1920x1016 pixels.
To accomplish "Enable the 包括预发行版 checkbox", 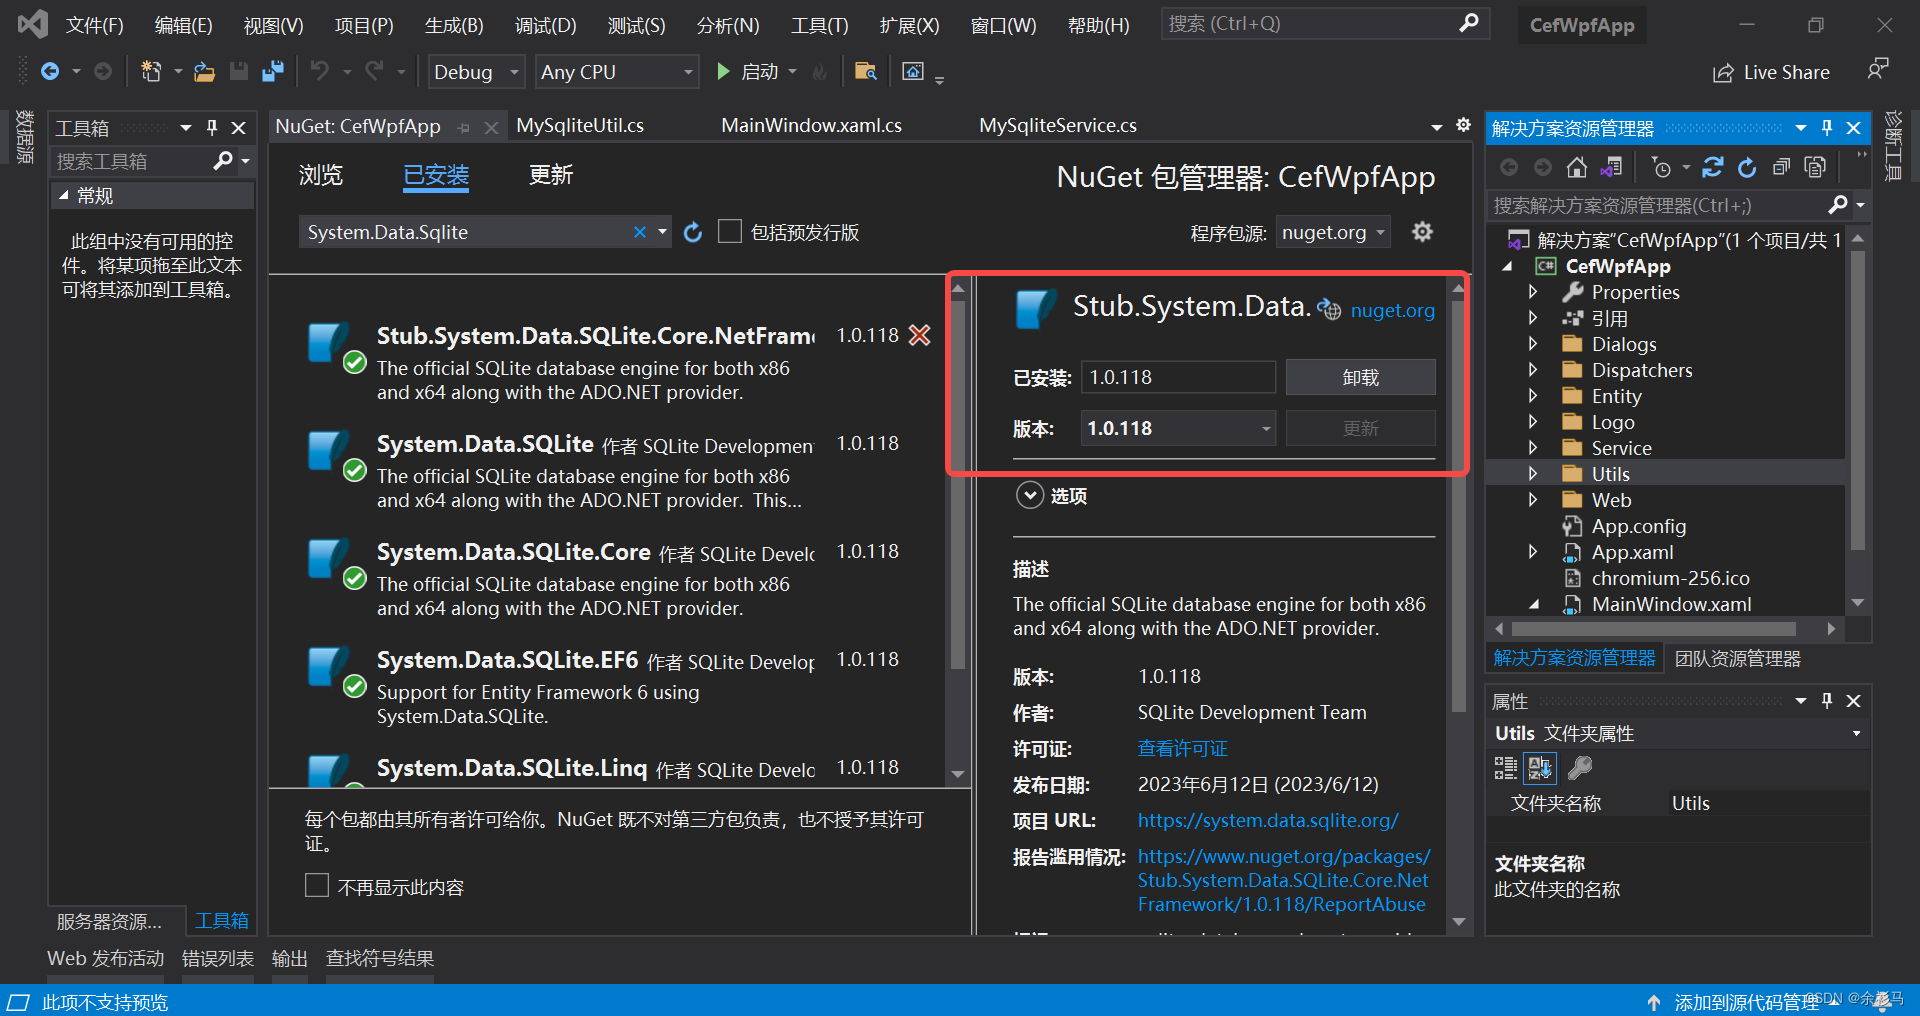I will [729, 231].
